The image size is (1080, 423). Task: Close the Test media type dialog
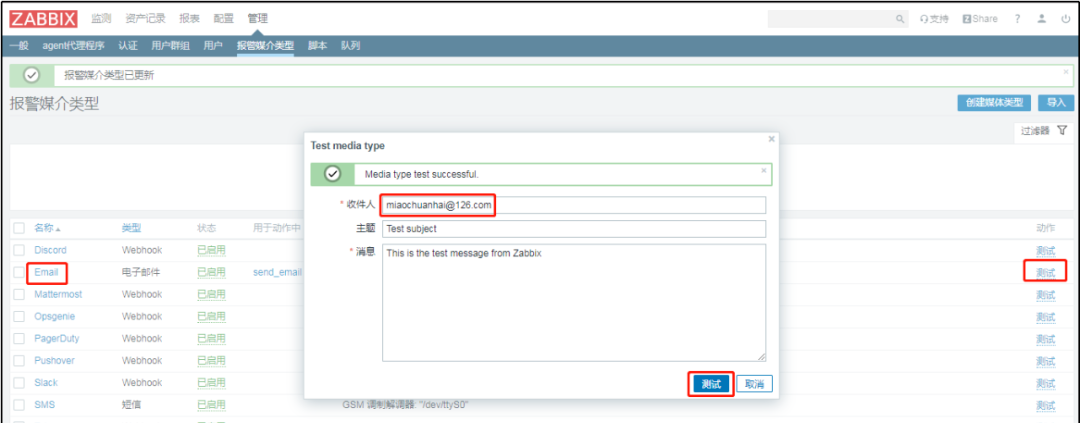(771, 139)
